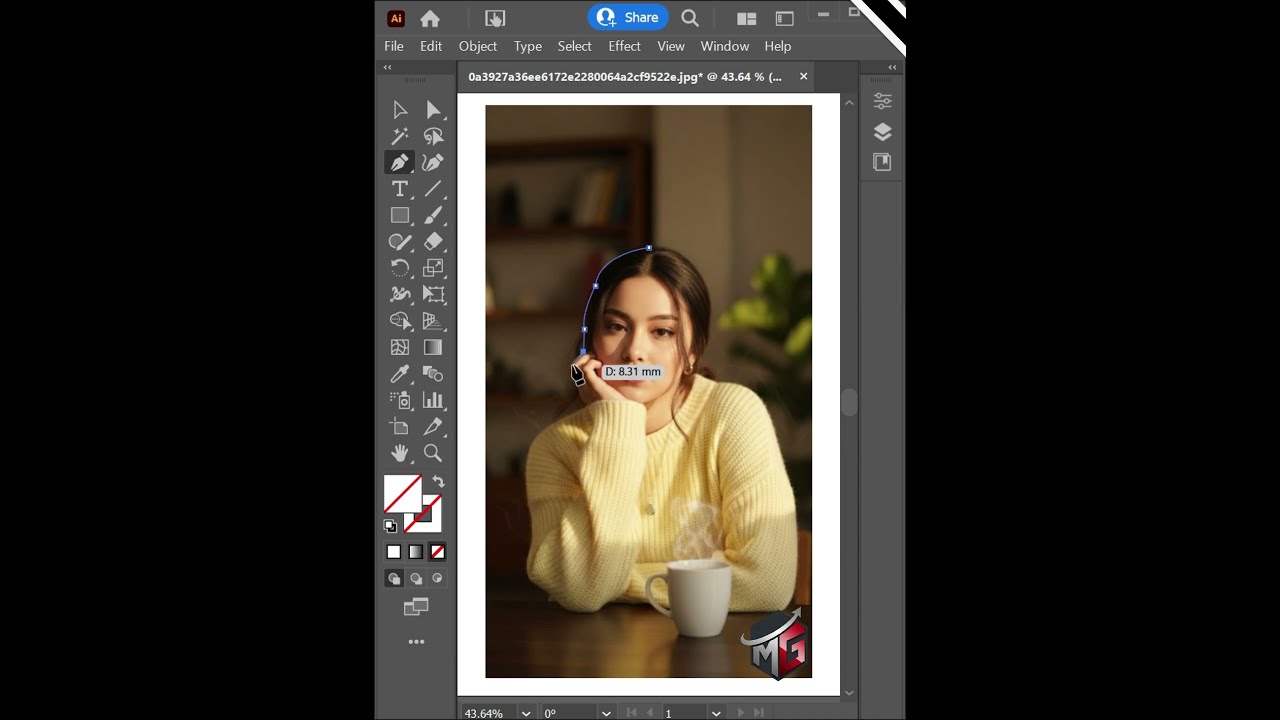
Task: Select the Slice tool
Action: coord(433,427)
